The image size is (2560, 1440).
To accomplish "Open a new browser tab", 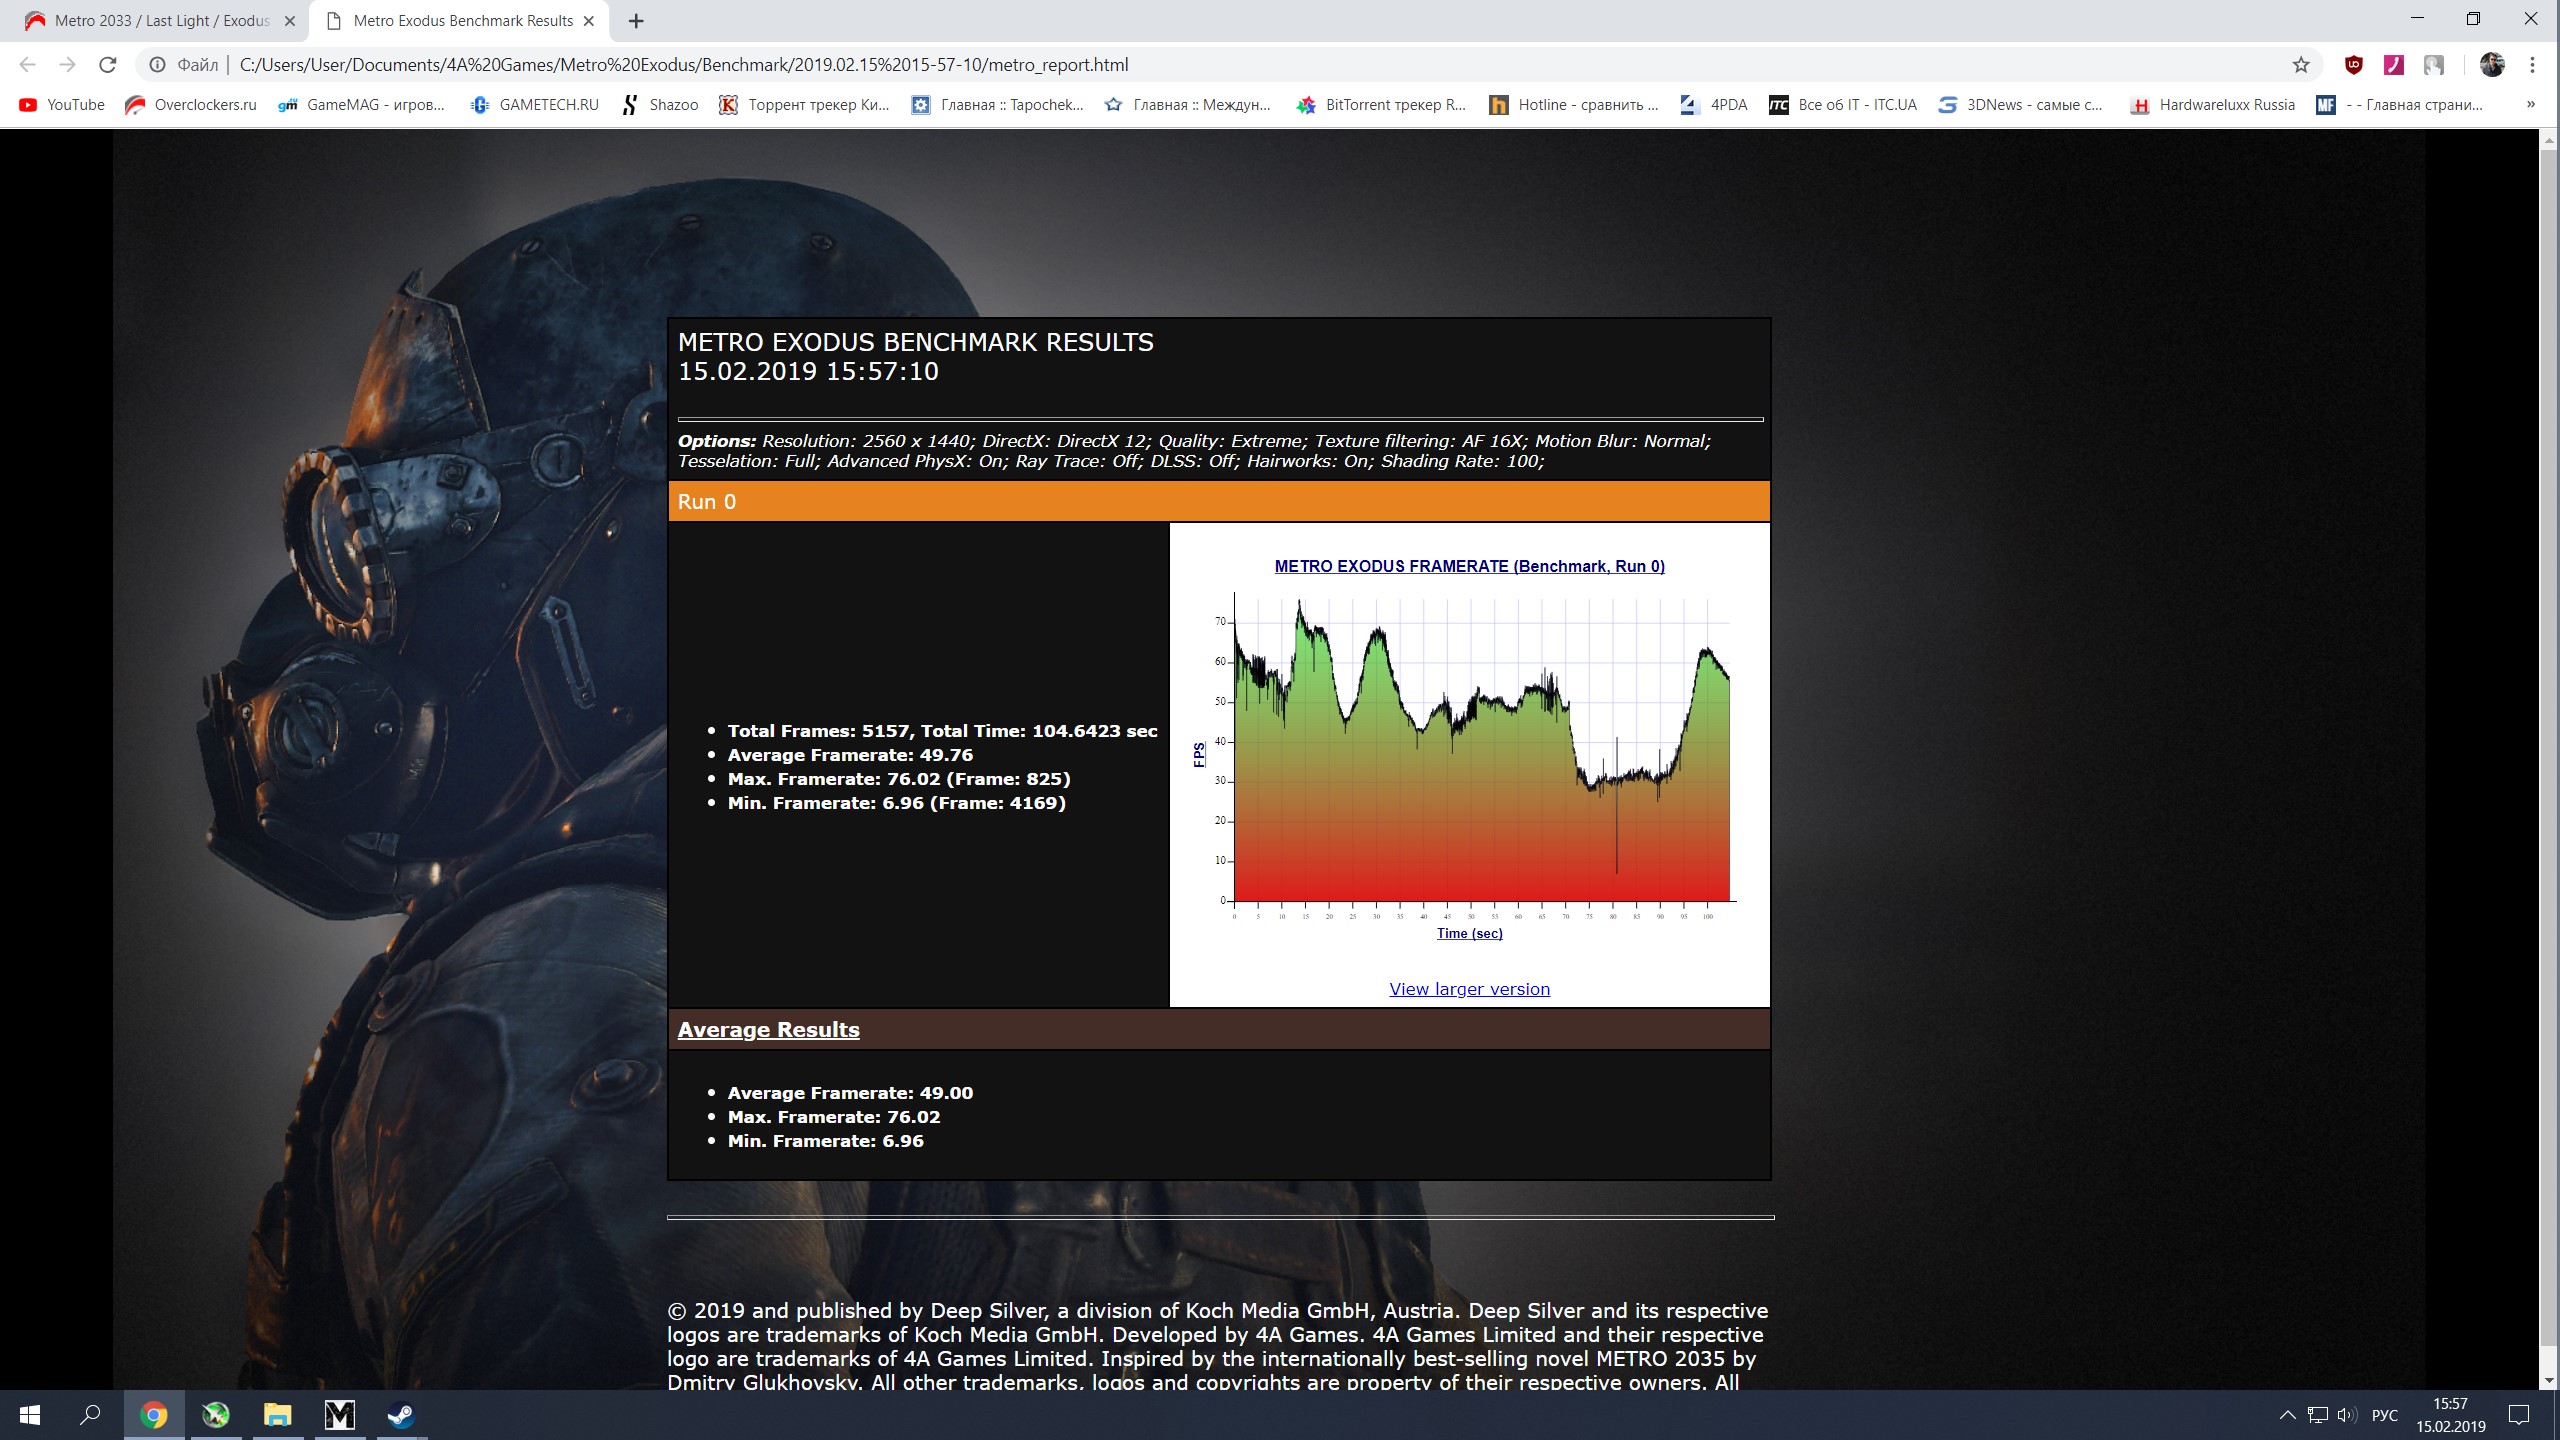I will coord(636,21).
